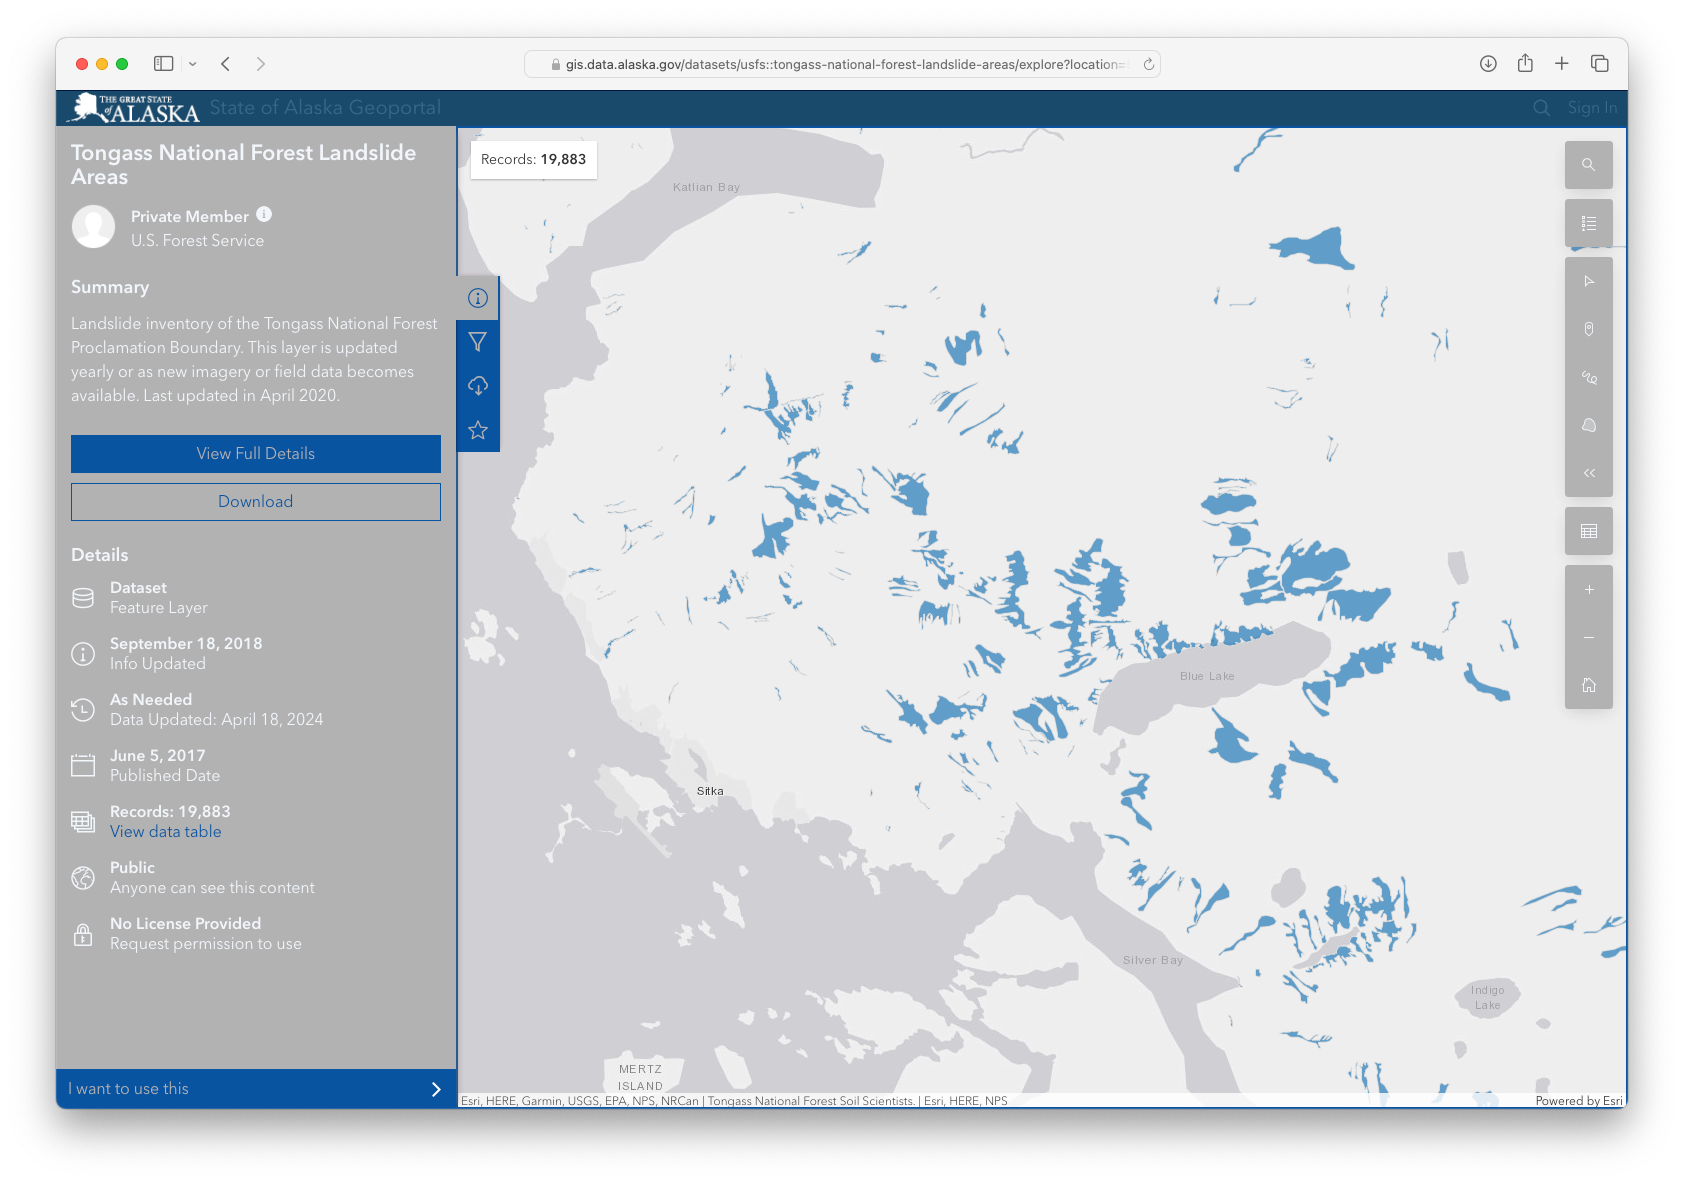Select Sign In on the Geoportal header

(1591, 107)
